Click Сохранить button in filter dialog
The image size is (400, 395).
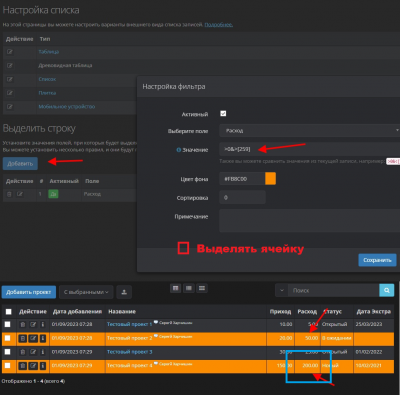[x=377, y=260]
